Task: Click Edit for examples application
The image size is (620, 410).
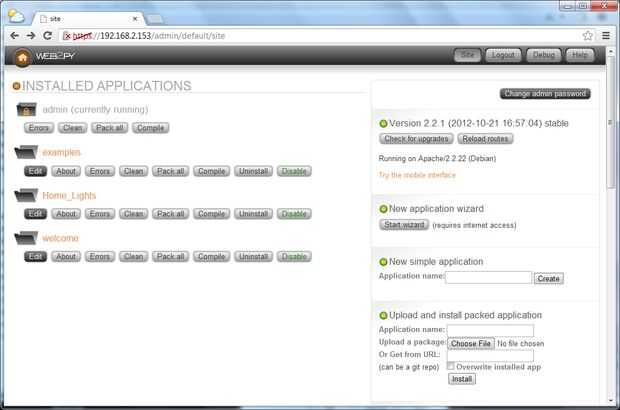Action: pyautogui.click(x=36, y=171)
